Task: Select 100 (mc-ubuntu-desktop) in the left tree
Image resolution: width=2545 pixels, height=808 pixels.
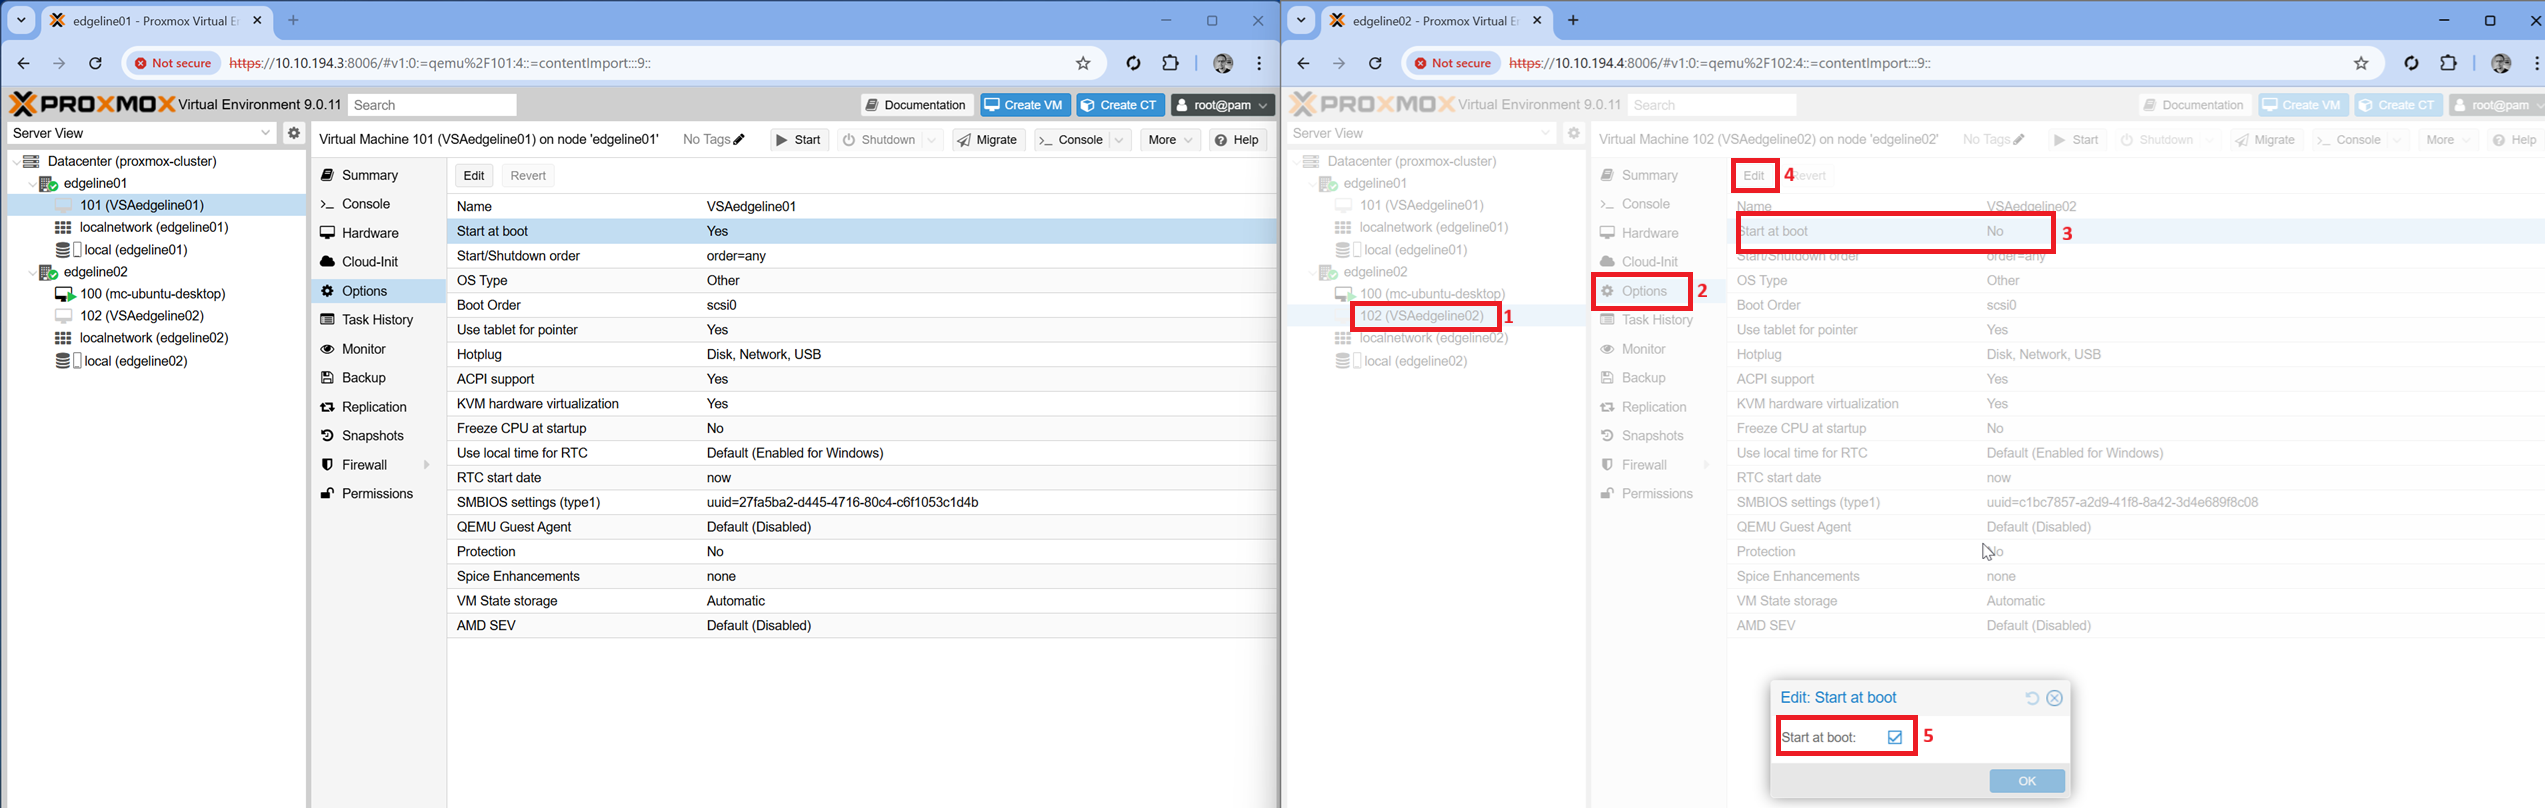Action: tap(153, 294)
